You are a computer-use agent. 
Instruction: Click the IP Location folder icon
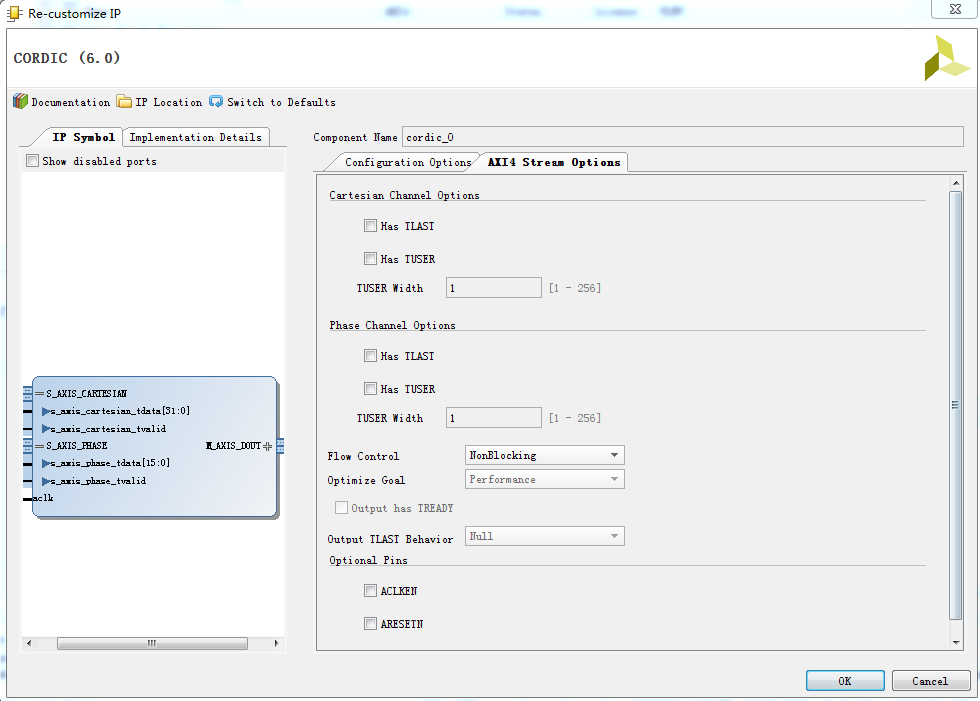click(x=124, y=101)
